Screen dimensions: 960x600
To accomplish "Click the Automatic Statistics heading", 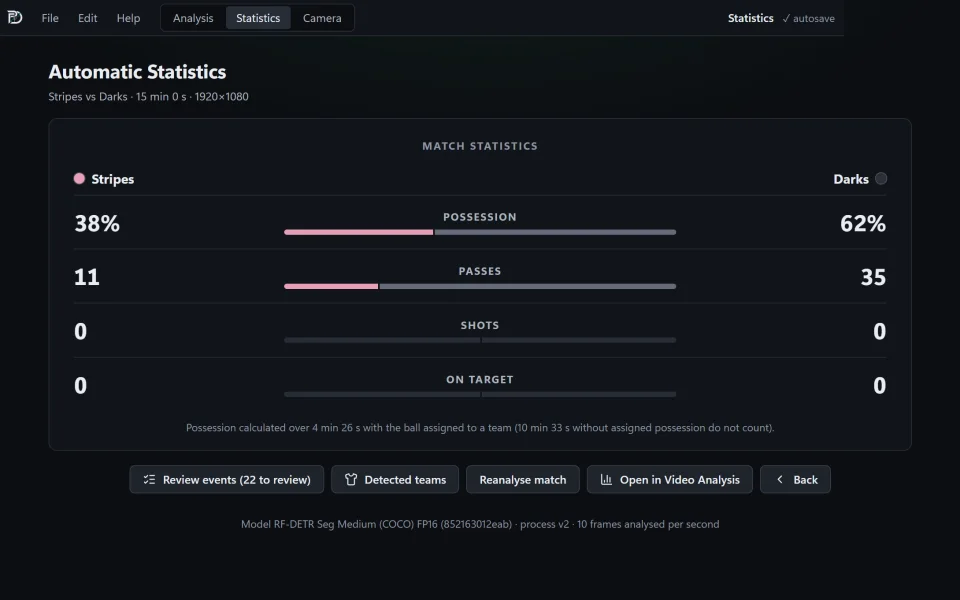I will tap(137, 72).
